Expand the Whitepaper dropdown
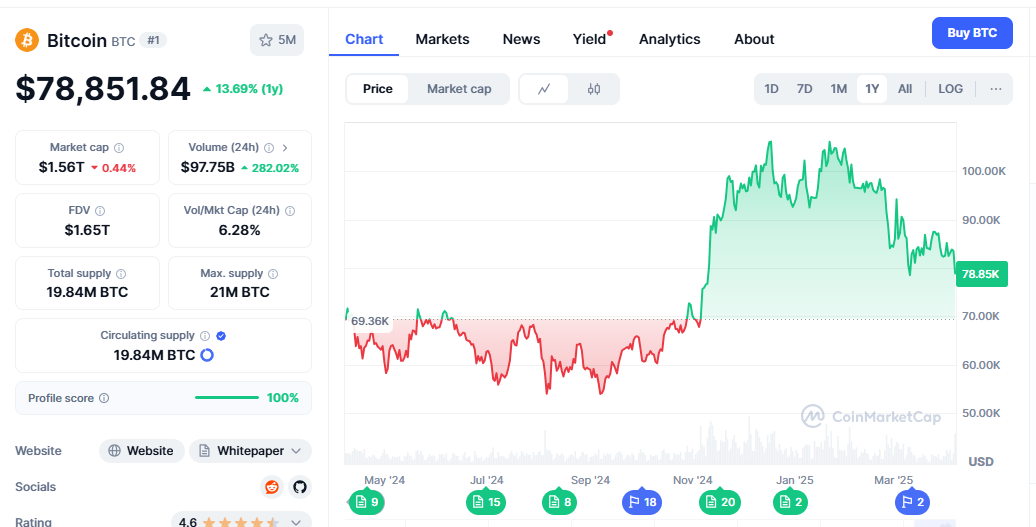1036x527 pixels. coord(295,451)
